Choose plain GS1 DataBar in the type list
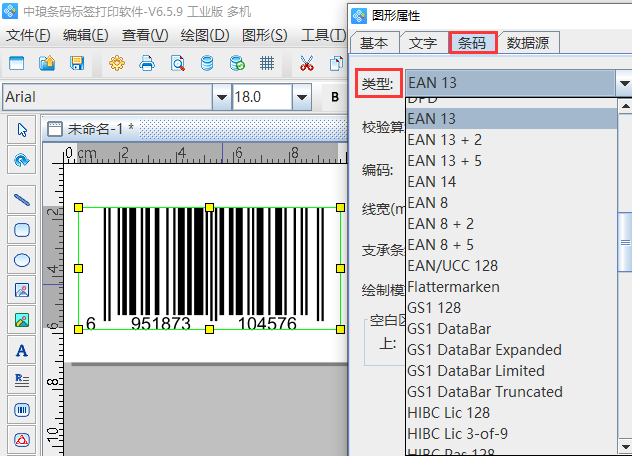 point(511,329)
